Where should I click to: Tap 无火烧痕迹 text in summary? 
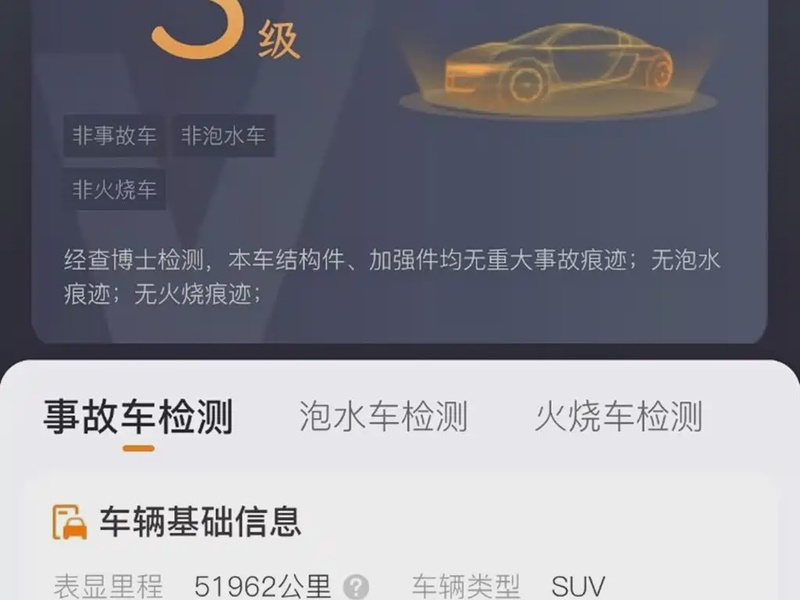[193, 294]
